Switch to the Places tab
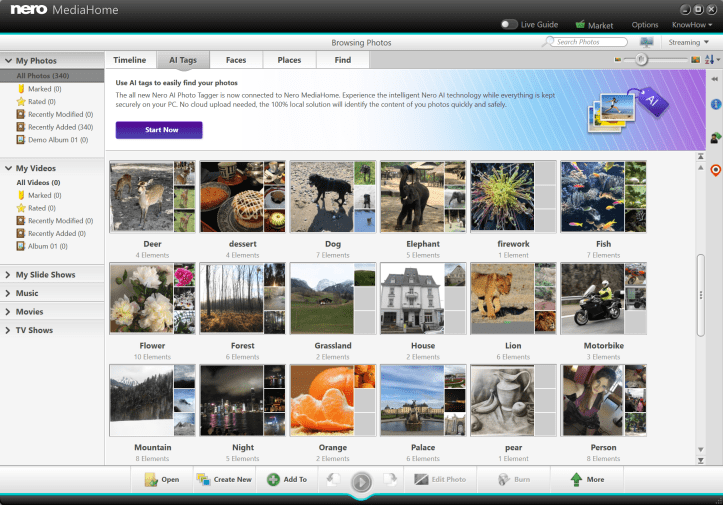The image size is (723, 505). [x=289, y=60]
